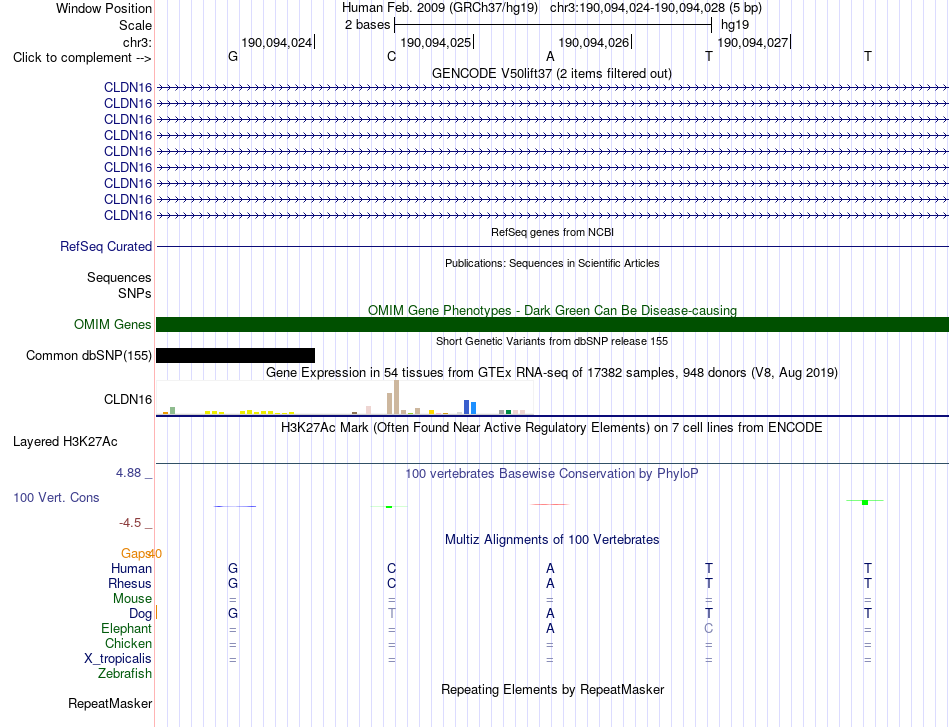
Task: Click the 'X_tropicalis' alignment row label
Action: tap(118, 659)
